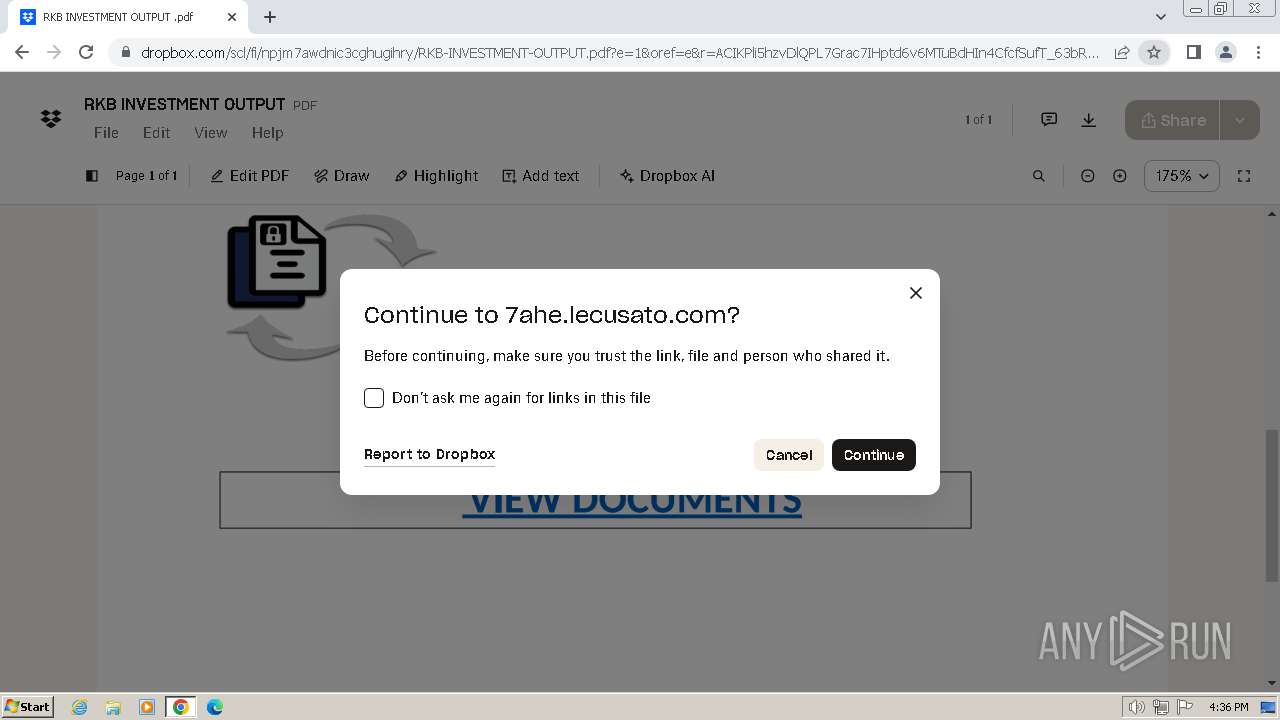Viewport: 1280px width, 720px height.
Task: Close the RKB INVESTMENT OUTPUT tab
Action: (x=232, y=17)
